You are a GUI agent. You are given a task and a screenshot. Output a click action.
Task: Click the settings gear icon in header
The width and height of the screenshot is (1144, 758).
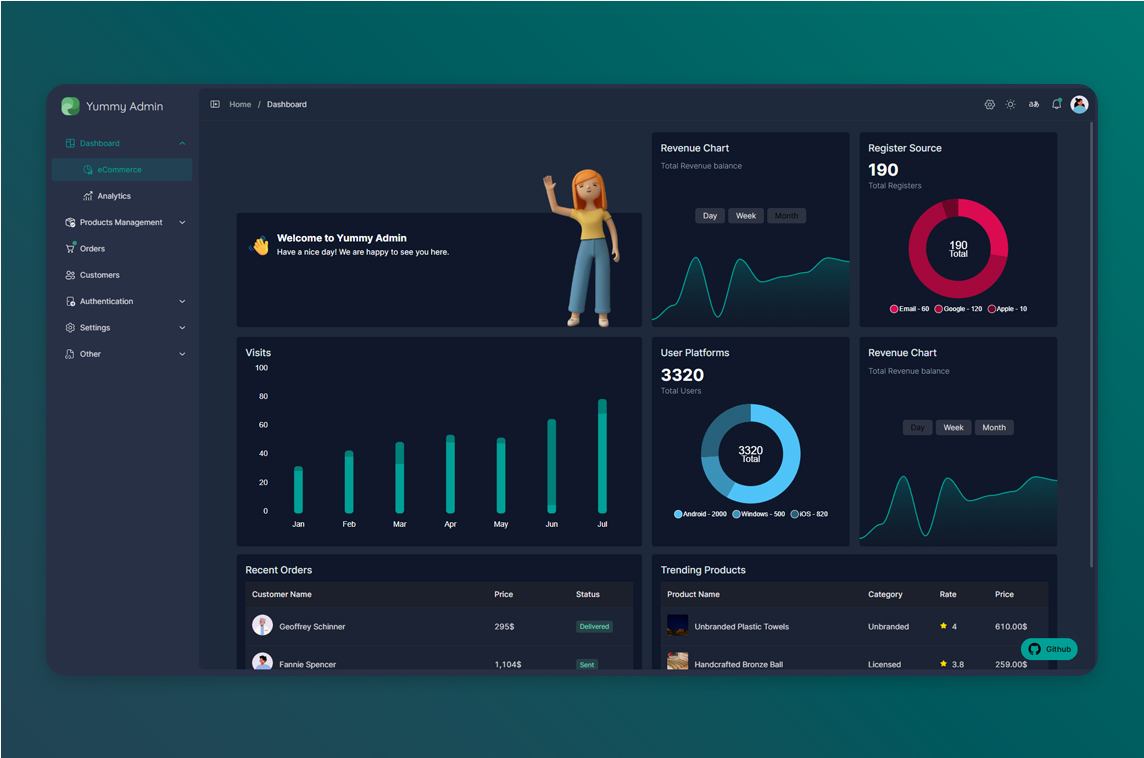tap(989, 104)
